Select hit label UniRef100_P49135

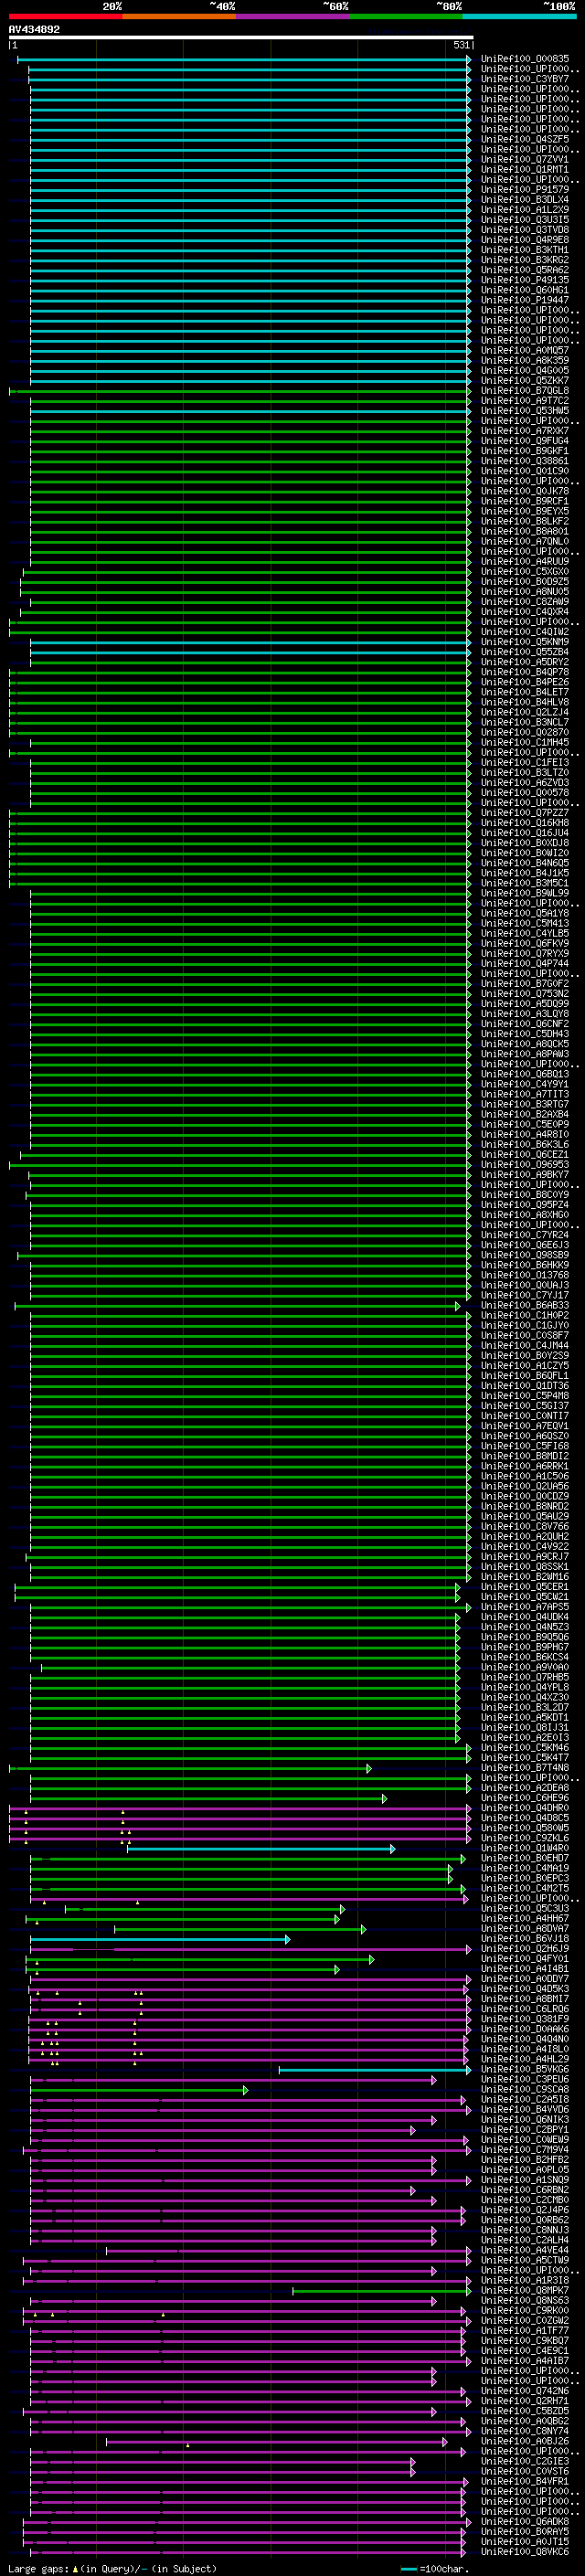[x=524, y=280]
